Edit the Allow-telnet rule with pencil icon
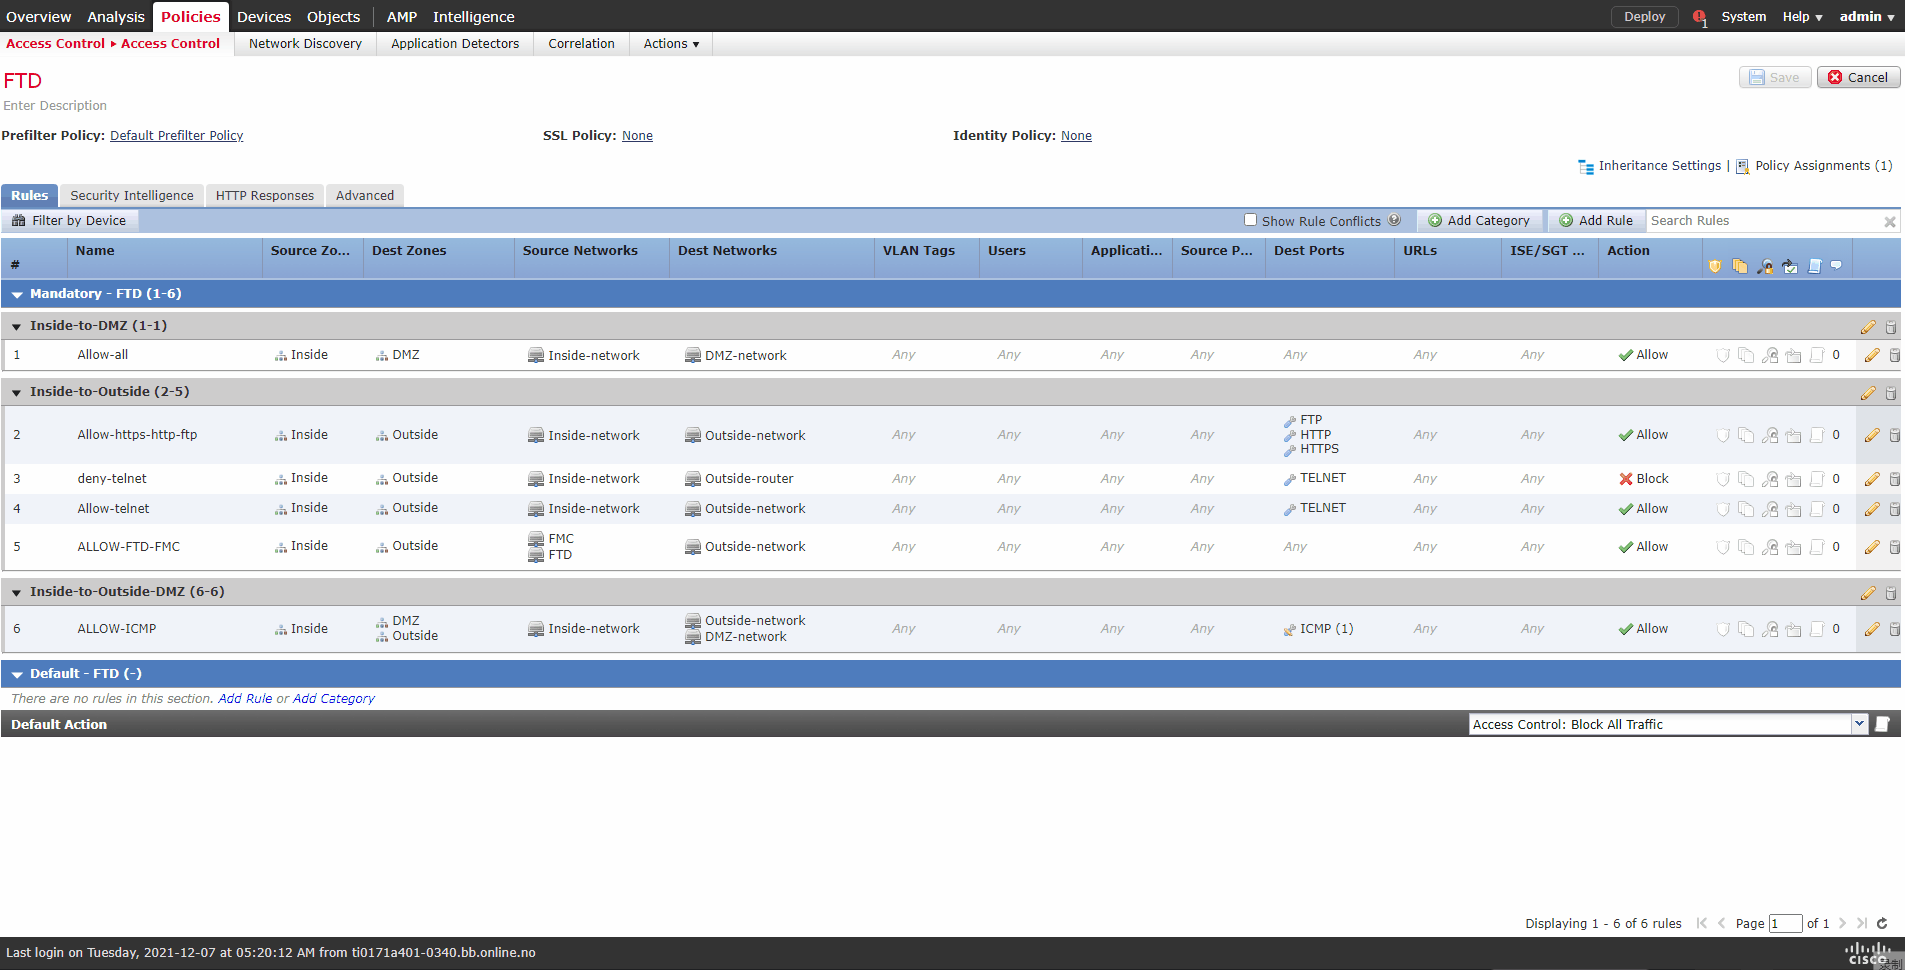 (1872, 509)
